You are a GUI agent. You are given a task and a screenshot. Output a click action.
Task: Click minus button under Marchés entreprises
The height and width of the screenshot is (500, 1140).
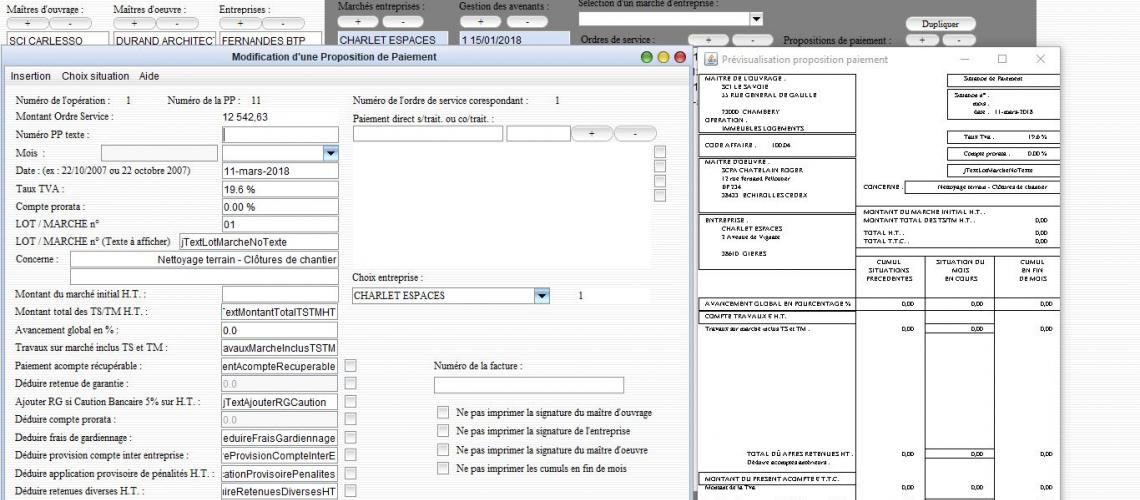click(403, 22)
